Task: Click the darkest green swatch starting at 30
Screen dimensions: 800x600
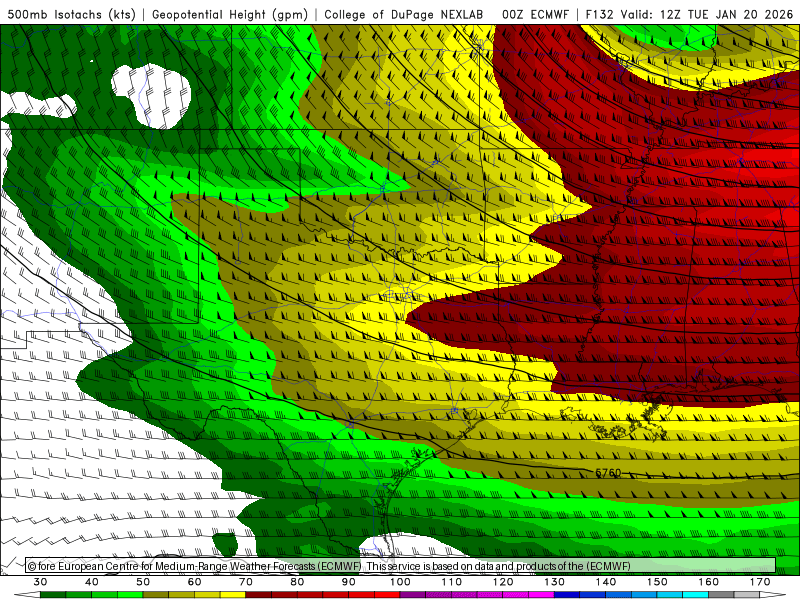Action: pyautogui.click(x=53, y=595)
